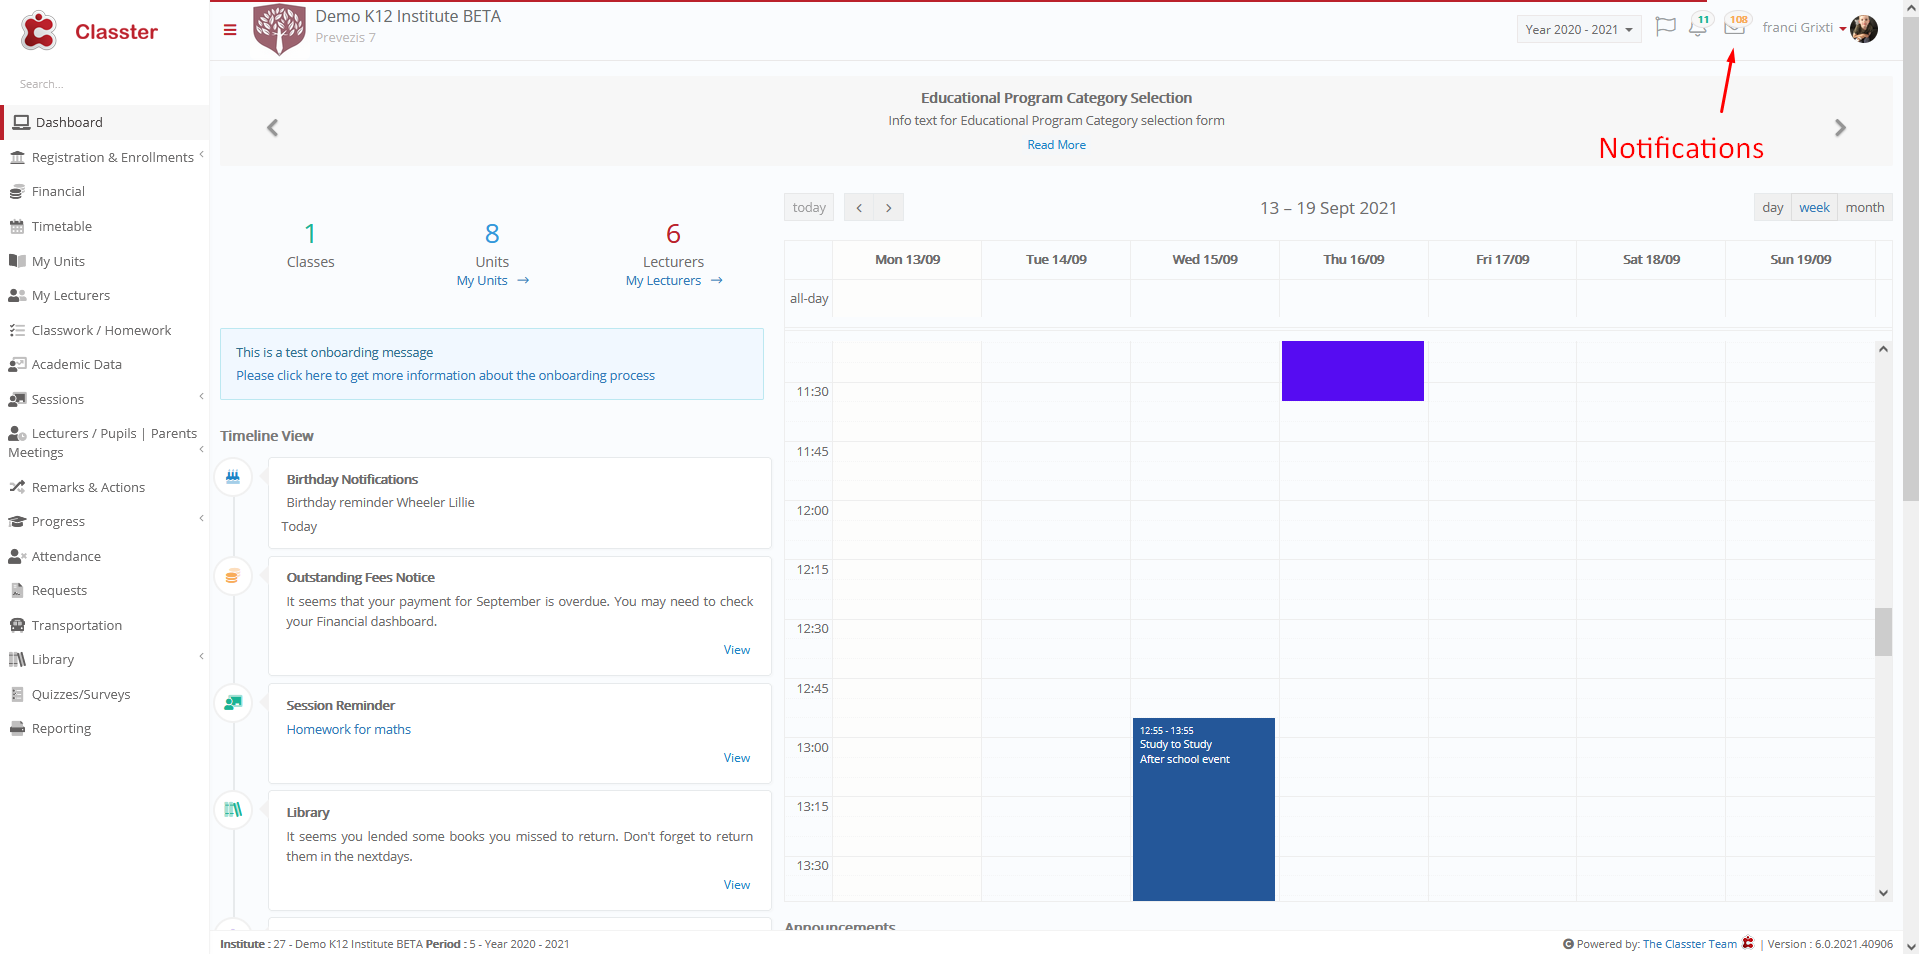
Task: Switch calendar to month view
Action: (x=1865, y=208)
